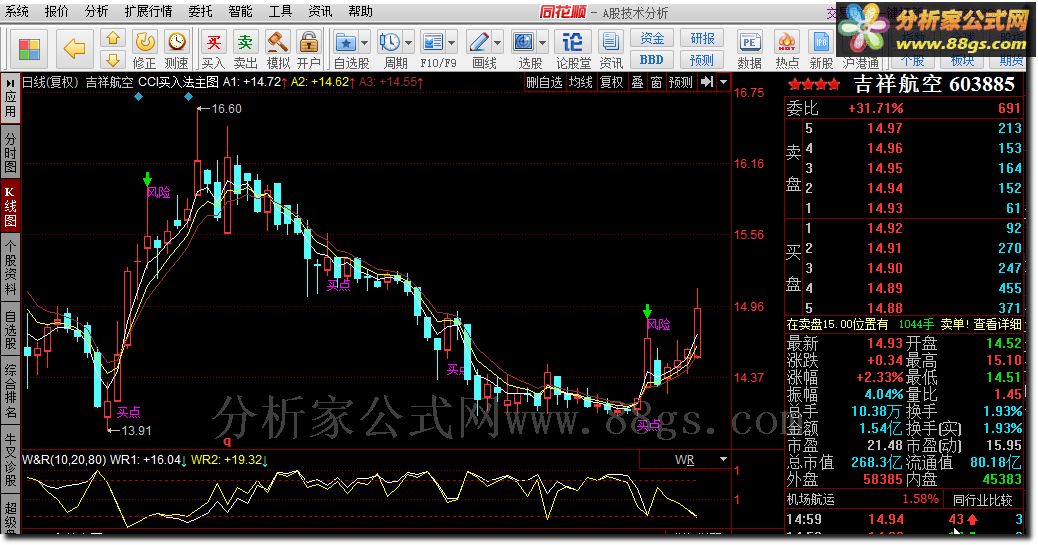Screen dimensions: 1038x545
Task: Click the BBD button
Action: click(x=651, y=60)
